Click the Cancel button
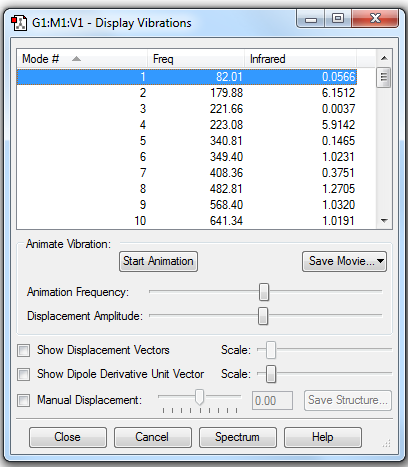Screen dimensions: 408x467 [153, 437]
